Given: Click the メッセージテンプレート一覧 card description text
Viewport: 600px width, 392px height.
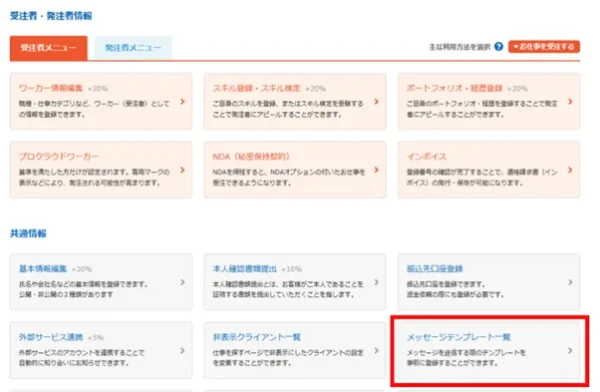Looking at the screenshot, I should point(466,358).
